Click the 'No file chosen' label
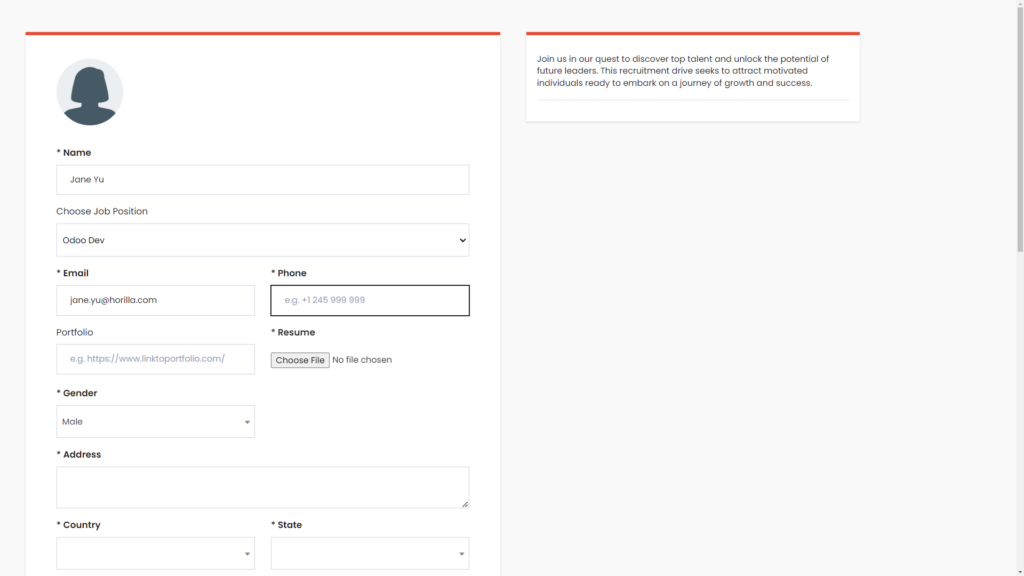Viewport: 1024px width, 576px height. [362, 359]
